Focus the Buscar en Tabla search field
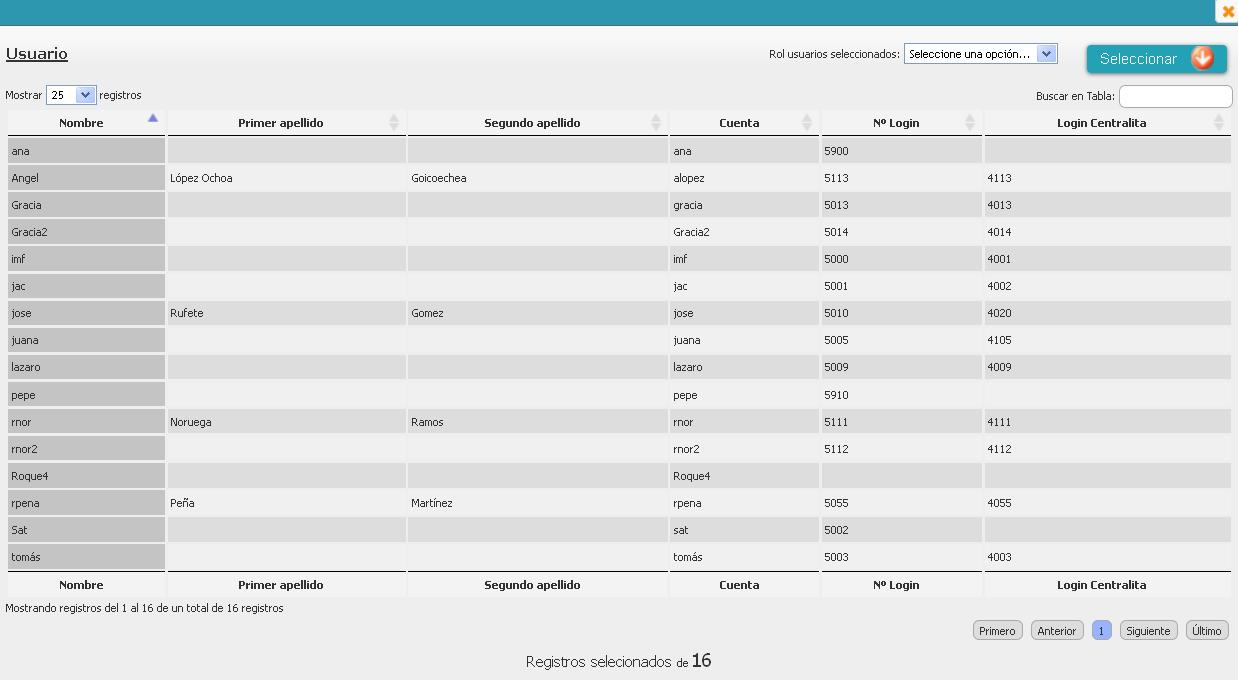Viewport: 1238px width, 680px height. tap(1175, 96)
